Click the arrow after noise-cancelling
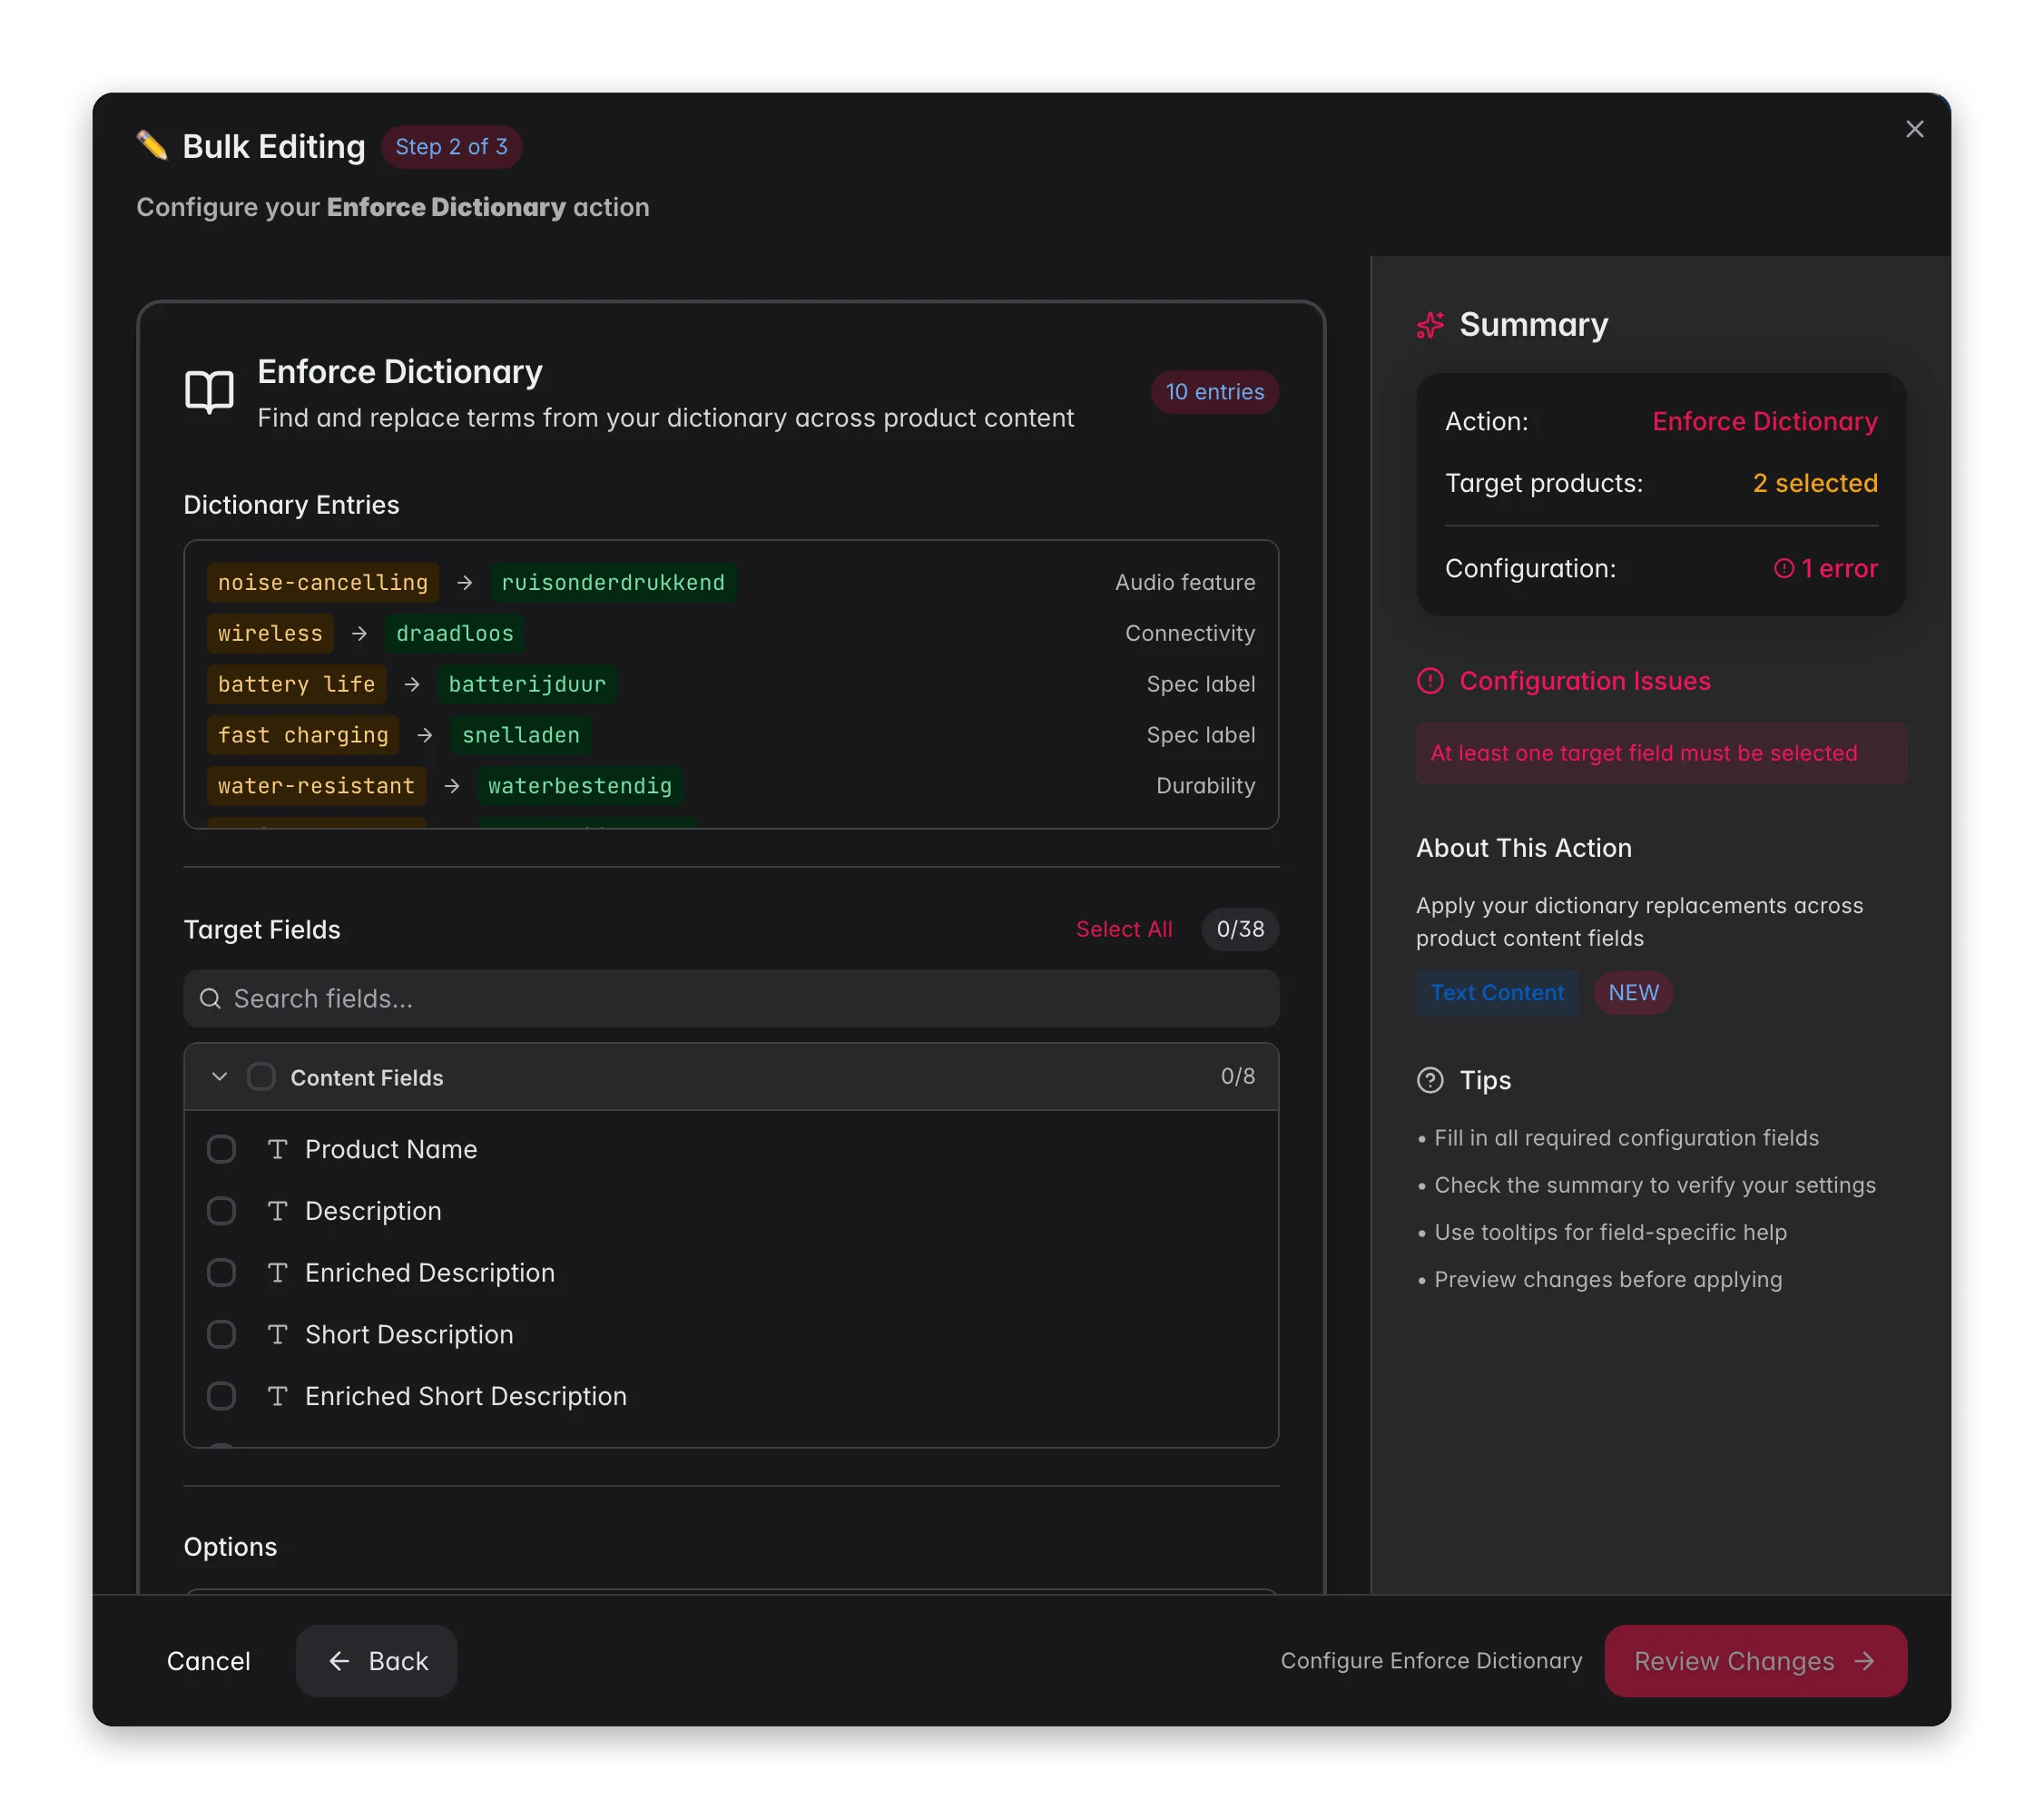2044x1819 pixels. click(x=464, y=582)
